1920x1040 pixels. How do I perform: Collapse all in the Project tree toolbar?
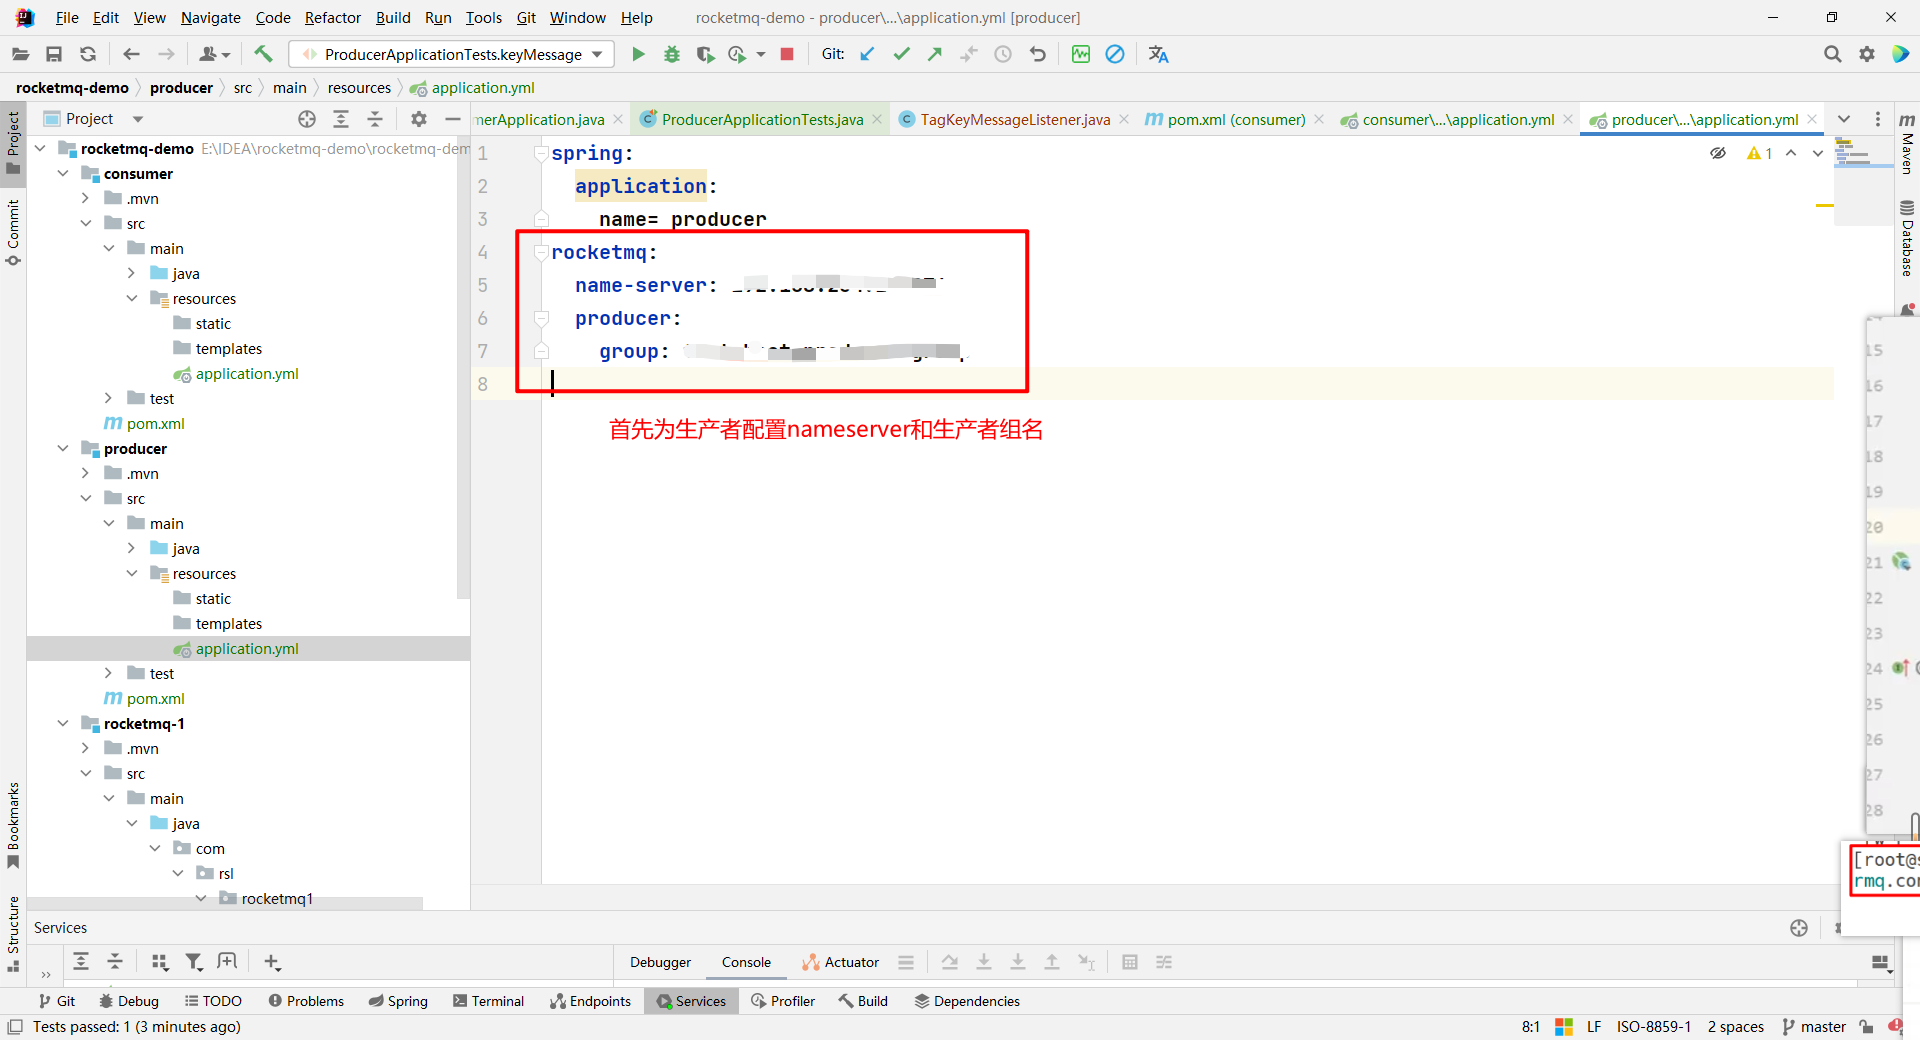[375, 119]
